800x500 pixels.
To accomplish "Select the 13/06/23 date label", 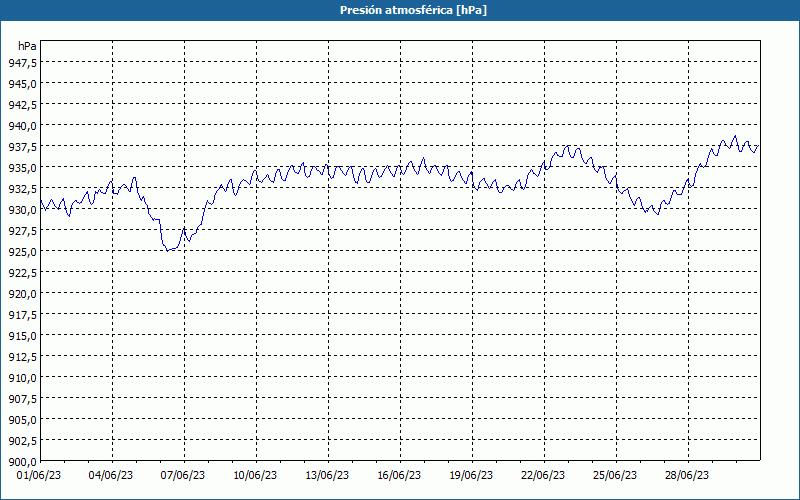I will [x=327, y=476].
